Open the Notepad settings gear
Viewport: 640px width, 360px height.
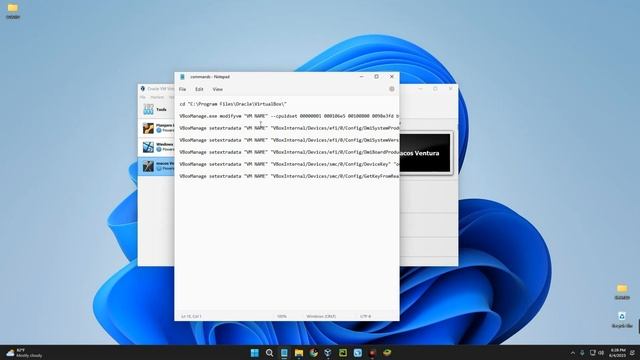click(391, 89)
